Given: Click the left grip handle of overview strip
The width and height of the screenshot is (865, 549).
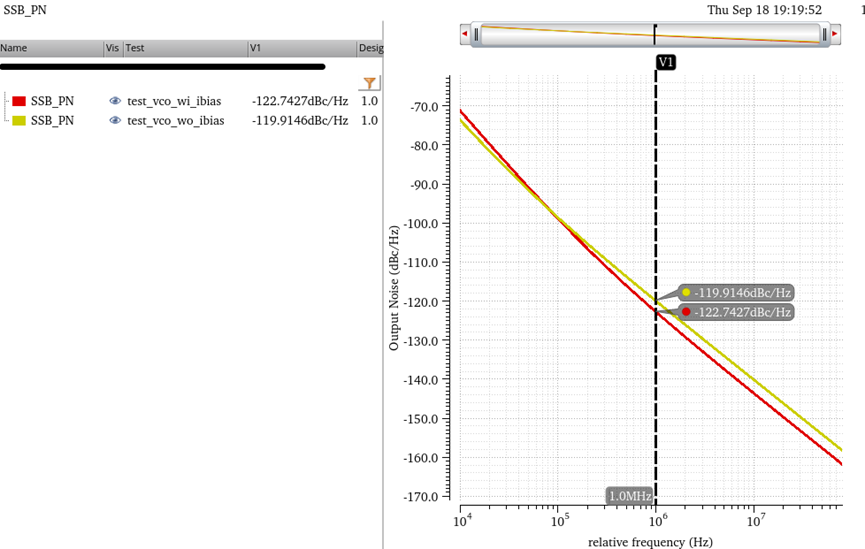Looking at the screenshot, I should [x=477, y=34].
